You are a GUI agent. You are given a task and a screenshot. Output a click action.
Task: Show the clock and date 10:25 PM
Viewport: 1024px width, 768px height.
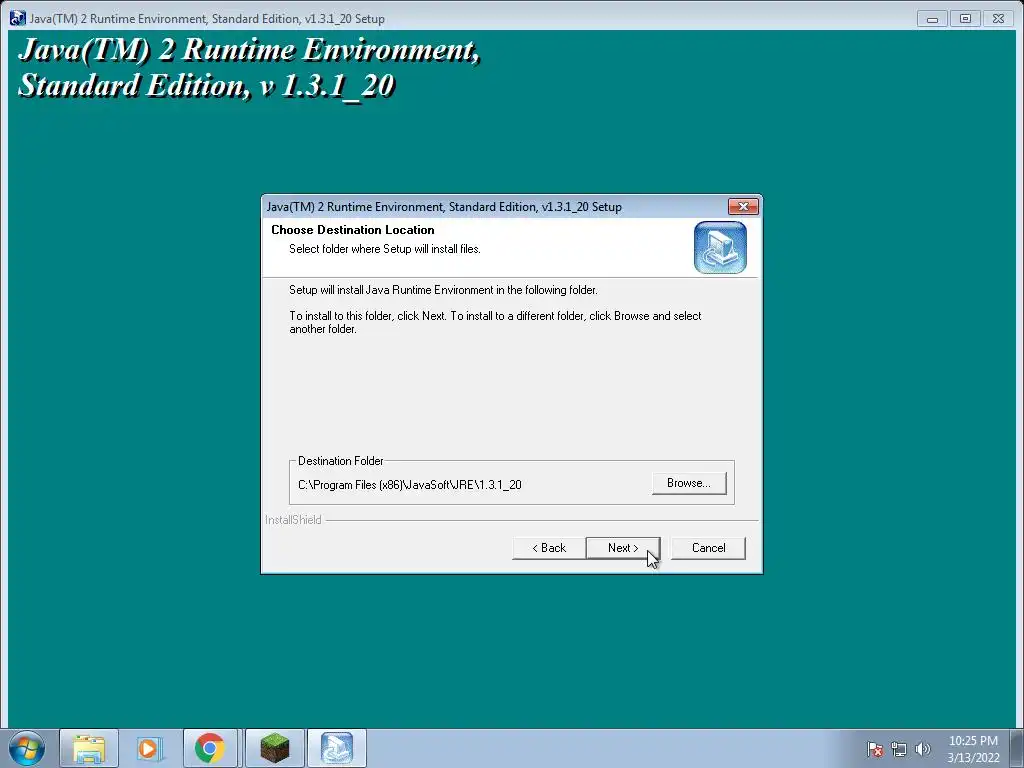pos(973,749)
